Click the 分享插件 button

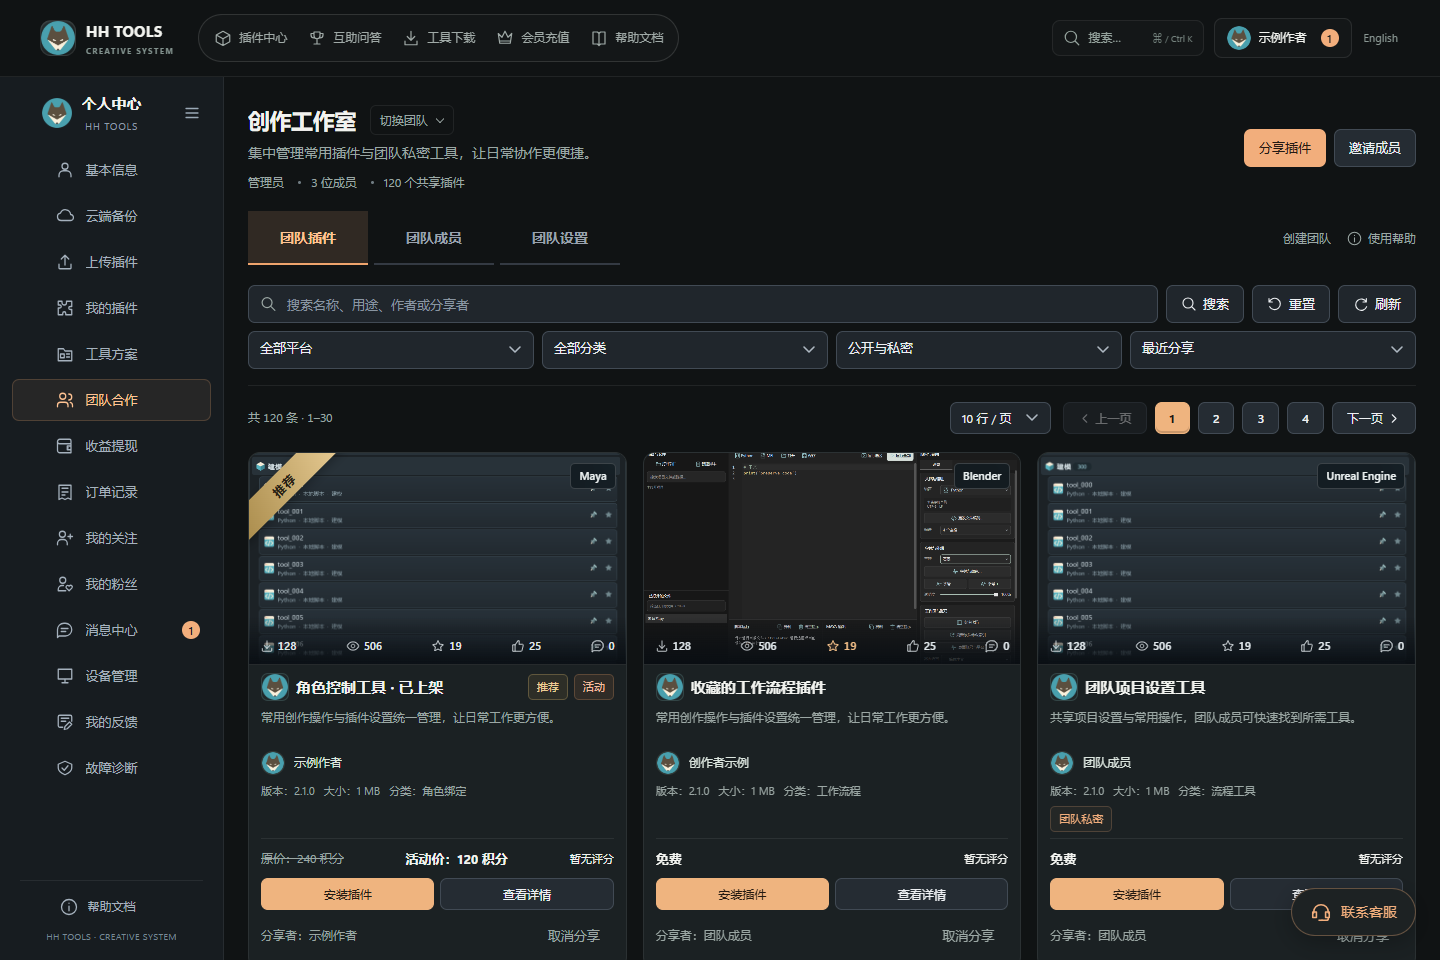(1285, 148)
